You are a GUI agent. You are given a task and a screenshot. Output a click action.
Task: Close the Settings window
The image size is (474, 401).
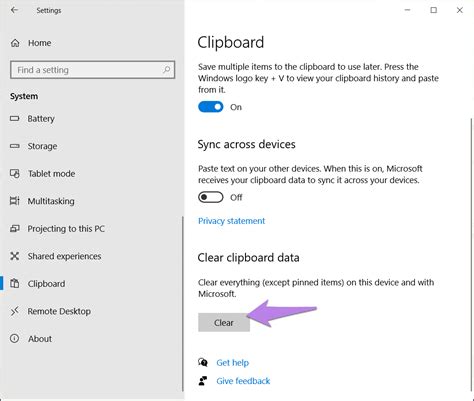coord(460,10)
